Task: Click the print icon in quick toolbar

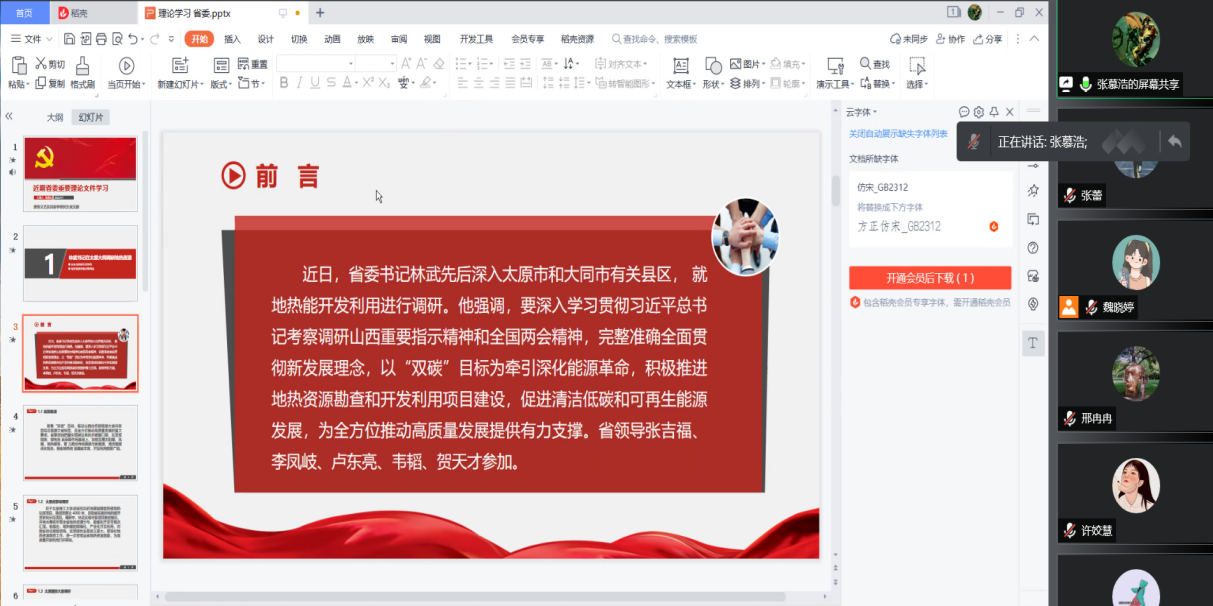Action: pyautogui.click(x=101, y=39)
